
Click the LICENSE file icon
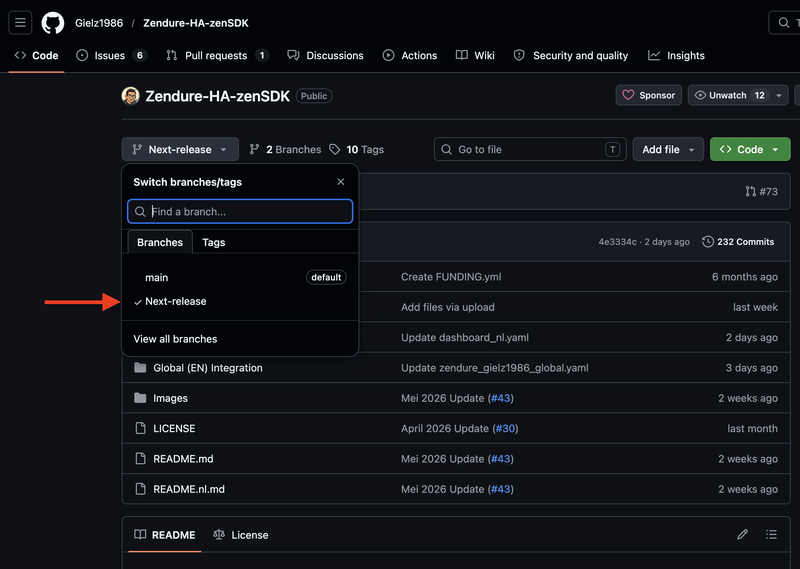click(x=140, y=429)
